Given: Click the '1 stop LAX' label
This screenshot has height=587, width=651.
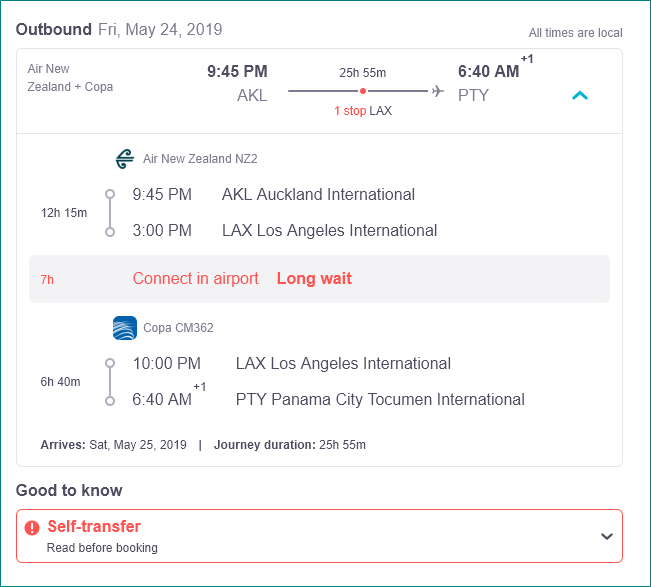Looking at the screenshot, I should 363,111.
